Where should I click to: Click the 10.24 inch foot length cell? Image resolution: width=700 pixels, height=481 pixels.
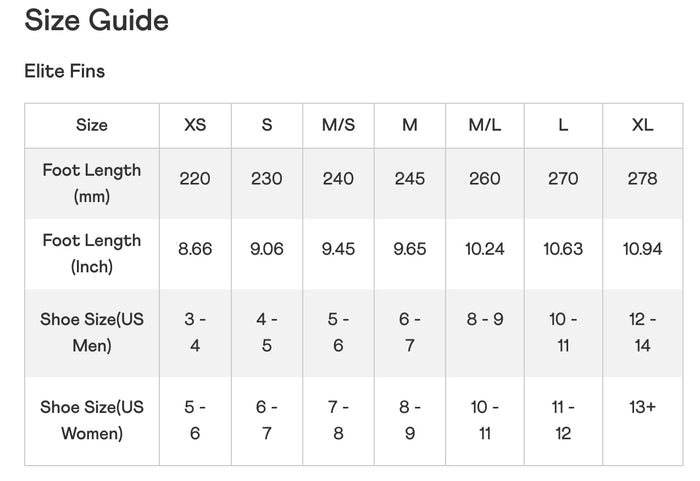[485, 249]
